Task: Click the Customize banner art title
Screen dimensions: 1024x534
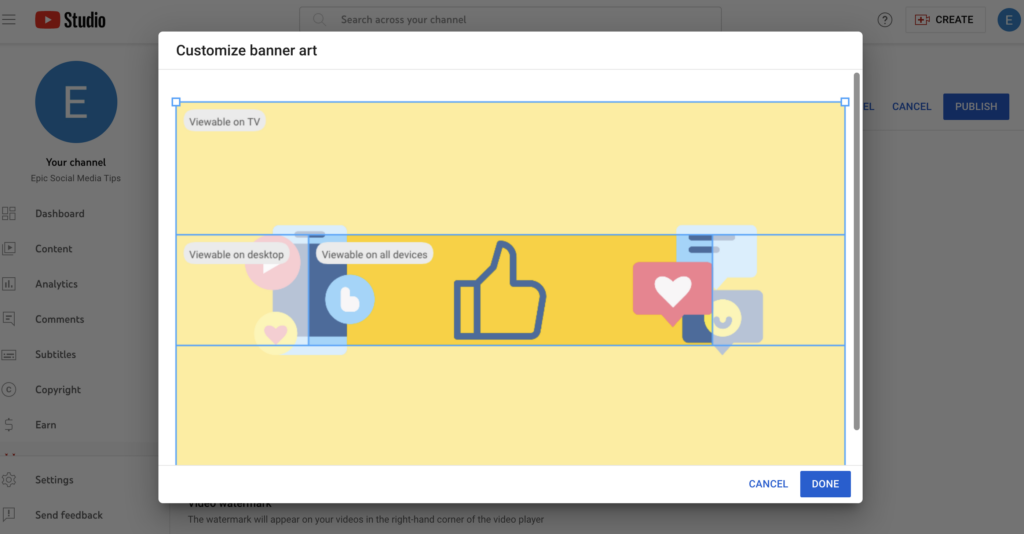Action: pos(246,50)
